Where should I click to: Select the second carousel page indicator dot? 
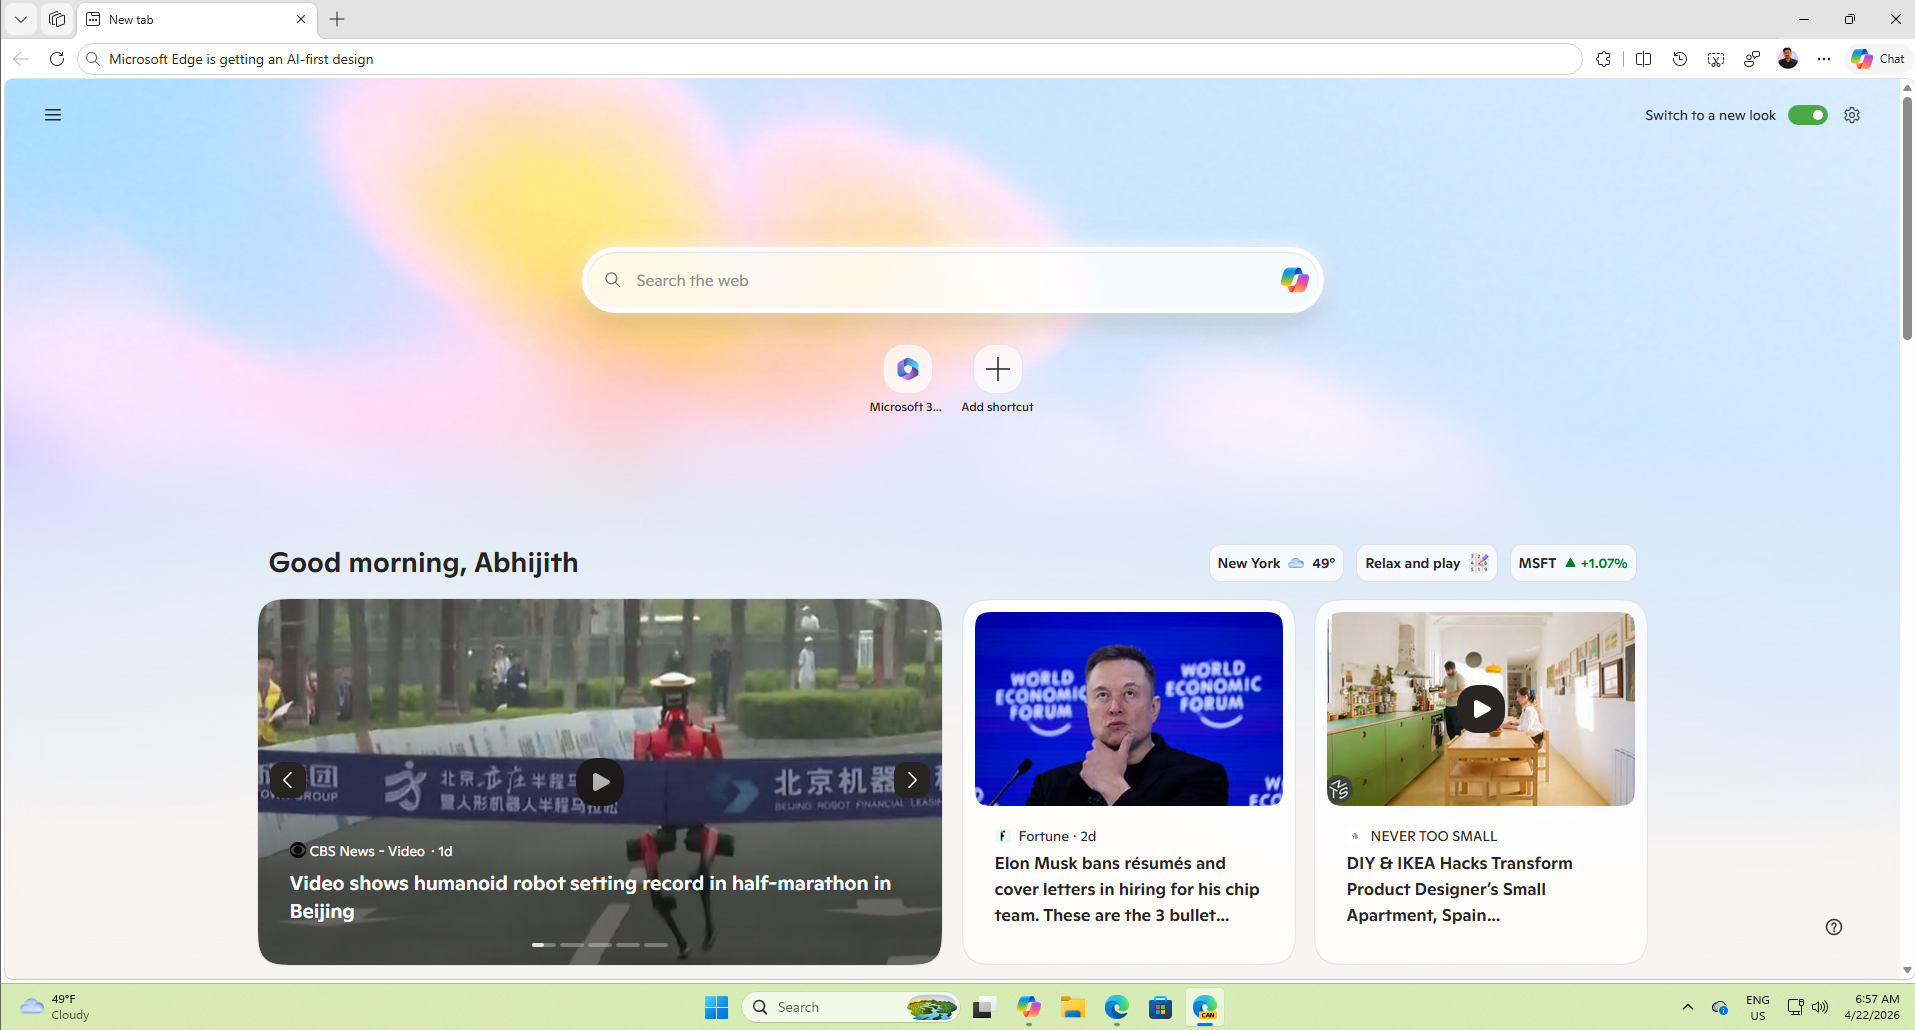[x=571, y=944]
